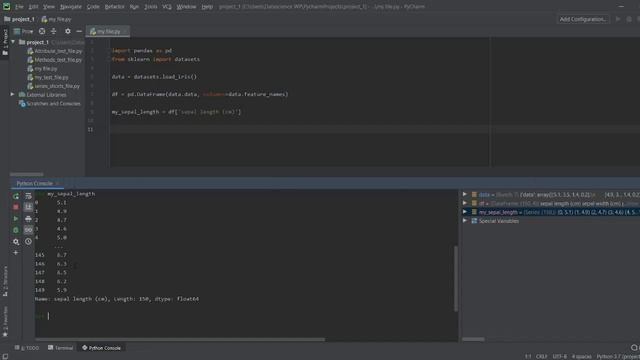
Task: Open Python Console settings icon
Action: 16,242
